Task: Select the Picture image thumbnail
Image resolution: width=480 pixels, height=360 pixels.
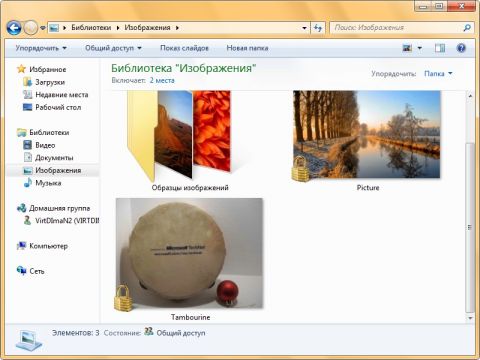Action: click(367, 134)
